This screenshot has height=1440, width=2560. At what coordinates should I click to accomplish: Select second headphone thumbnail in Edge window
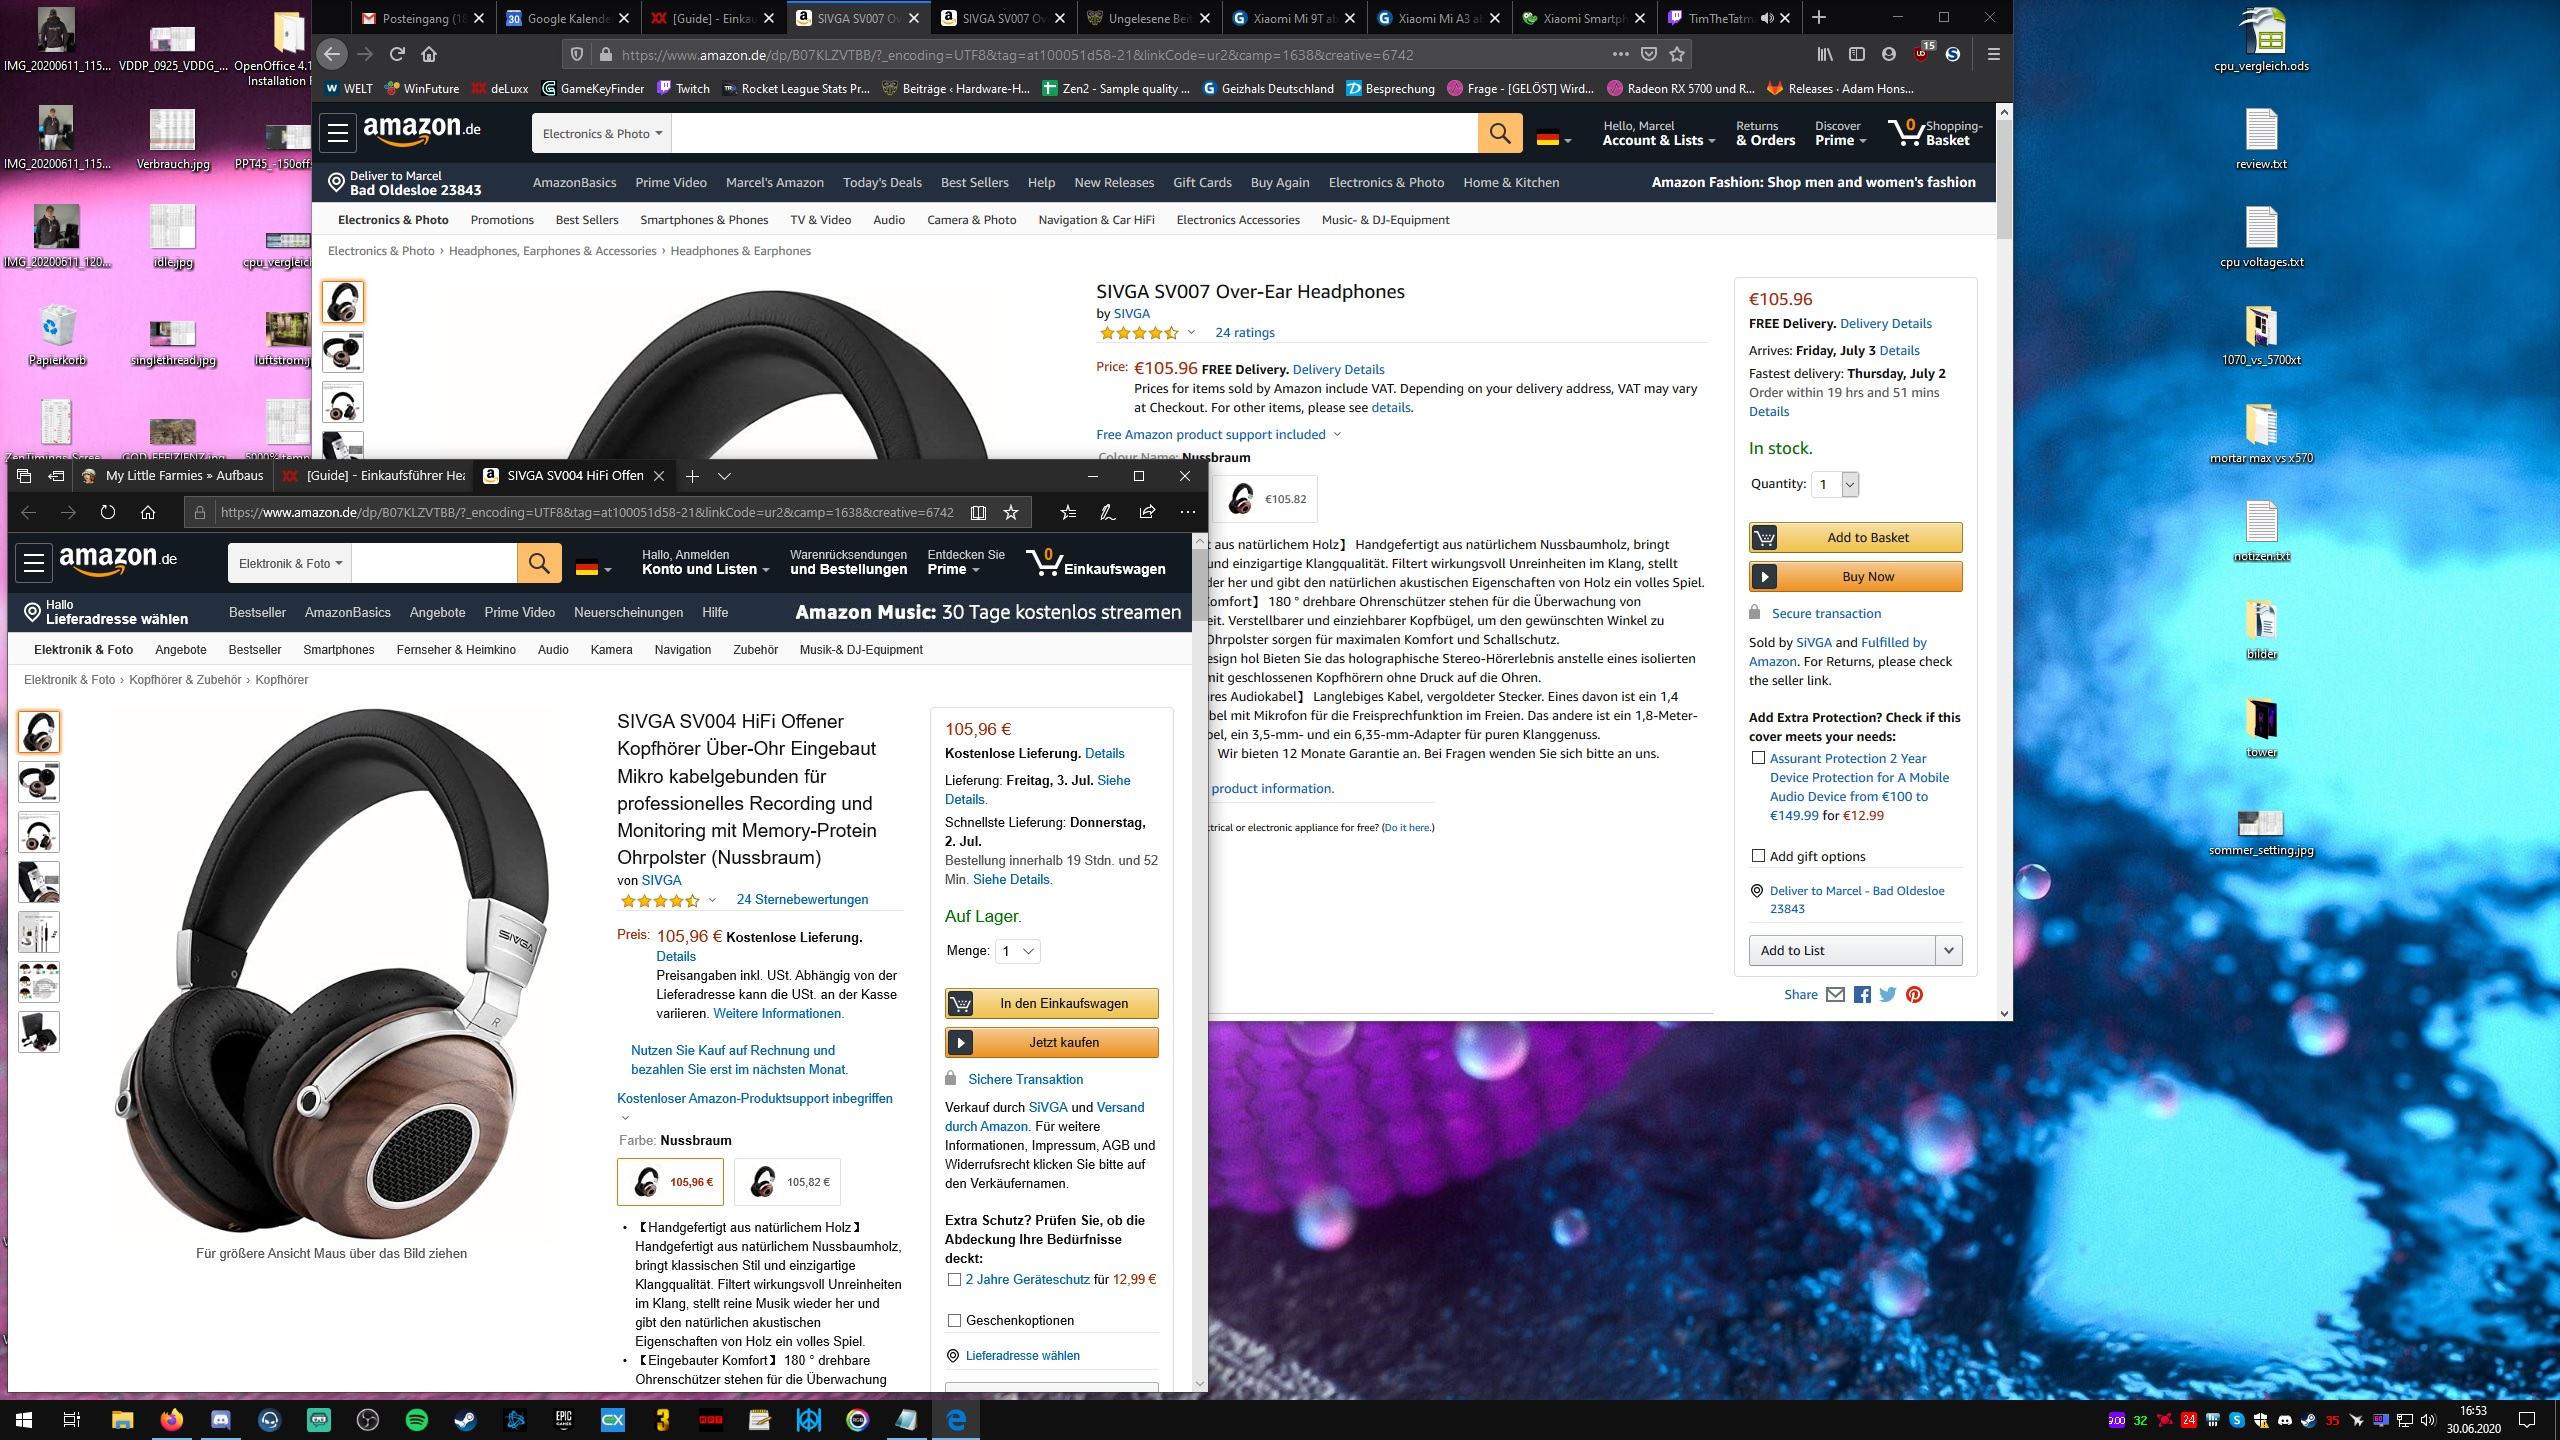point(39,782)
